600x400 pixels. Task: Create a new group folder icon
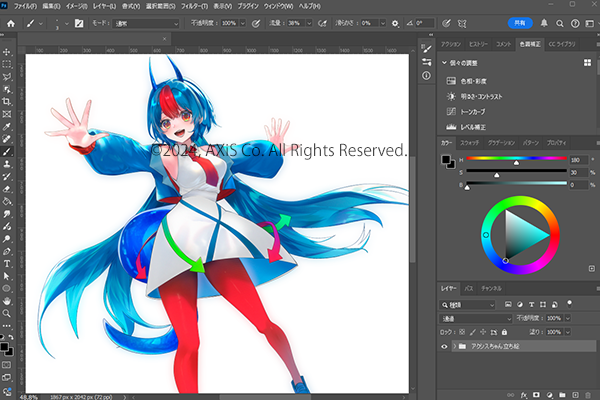point(562,395)
